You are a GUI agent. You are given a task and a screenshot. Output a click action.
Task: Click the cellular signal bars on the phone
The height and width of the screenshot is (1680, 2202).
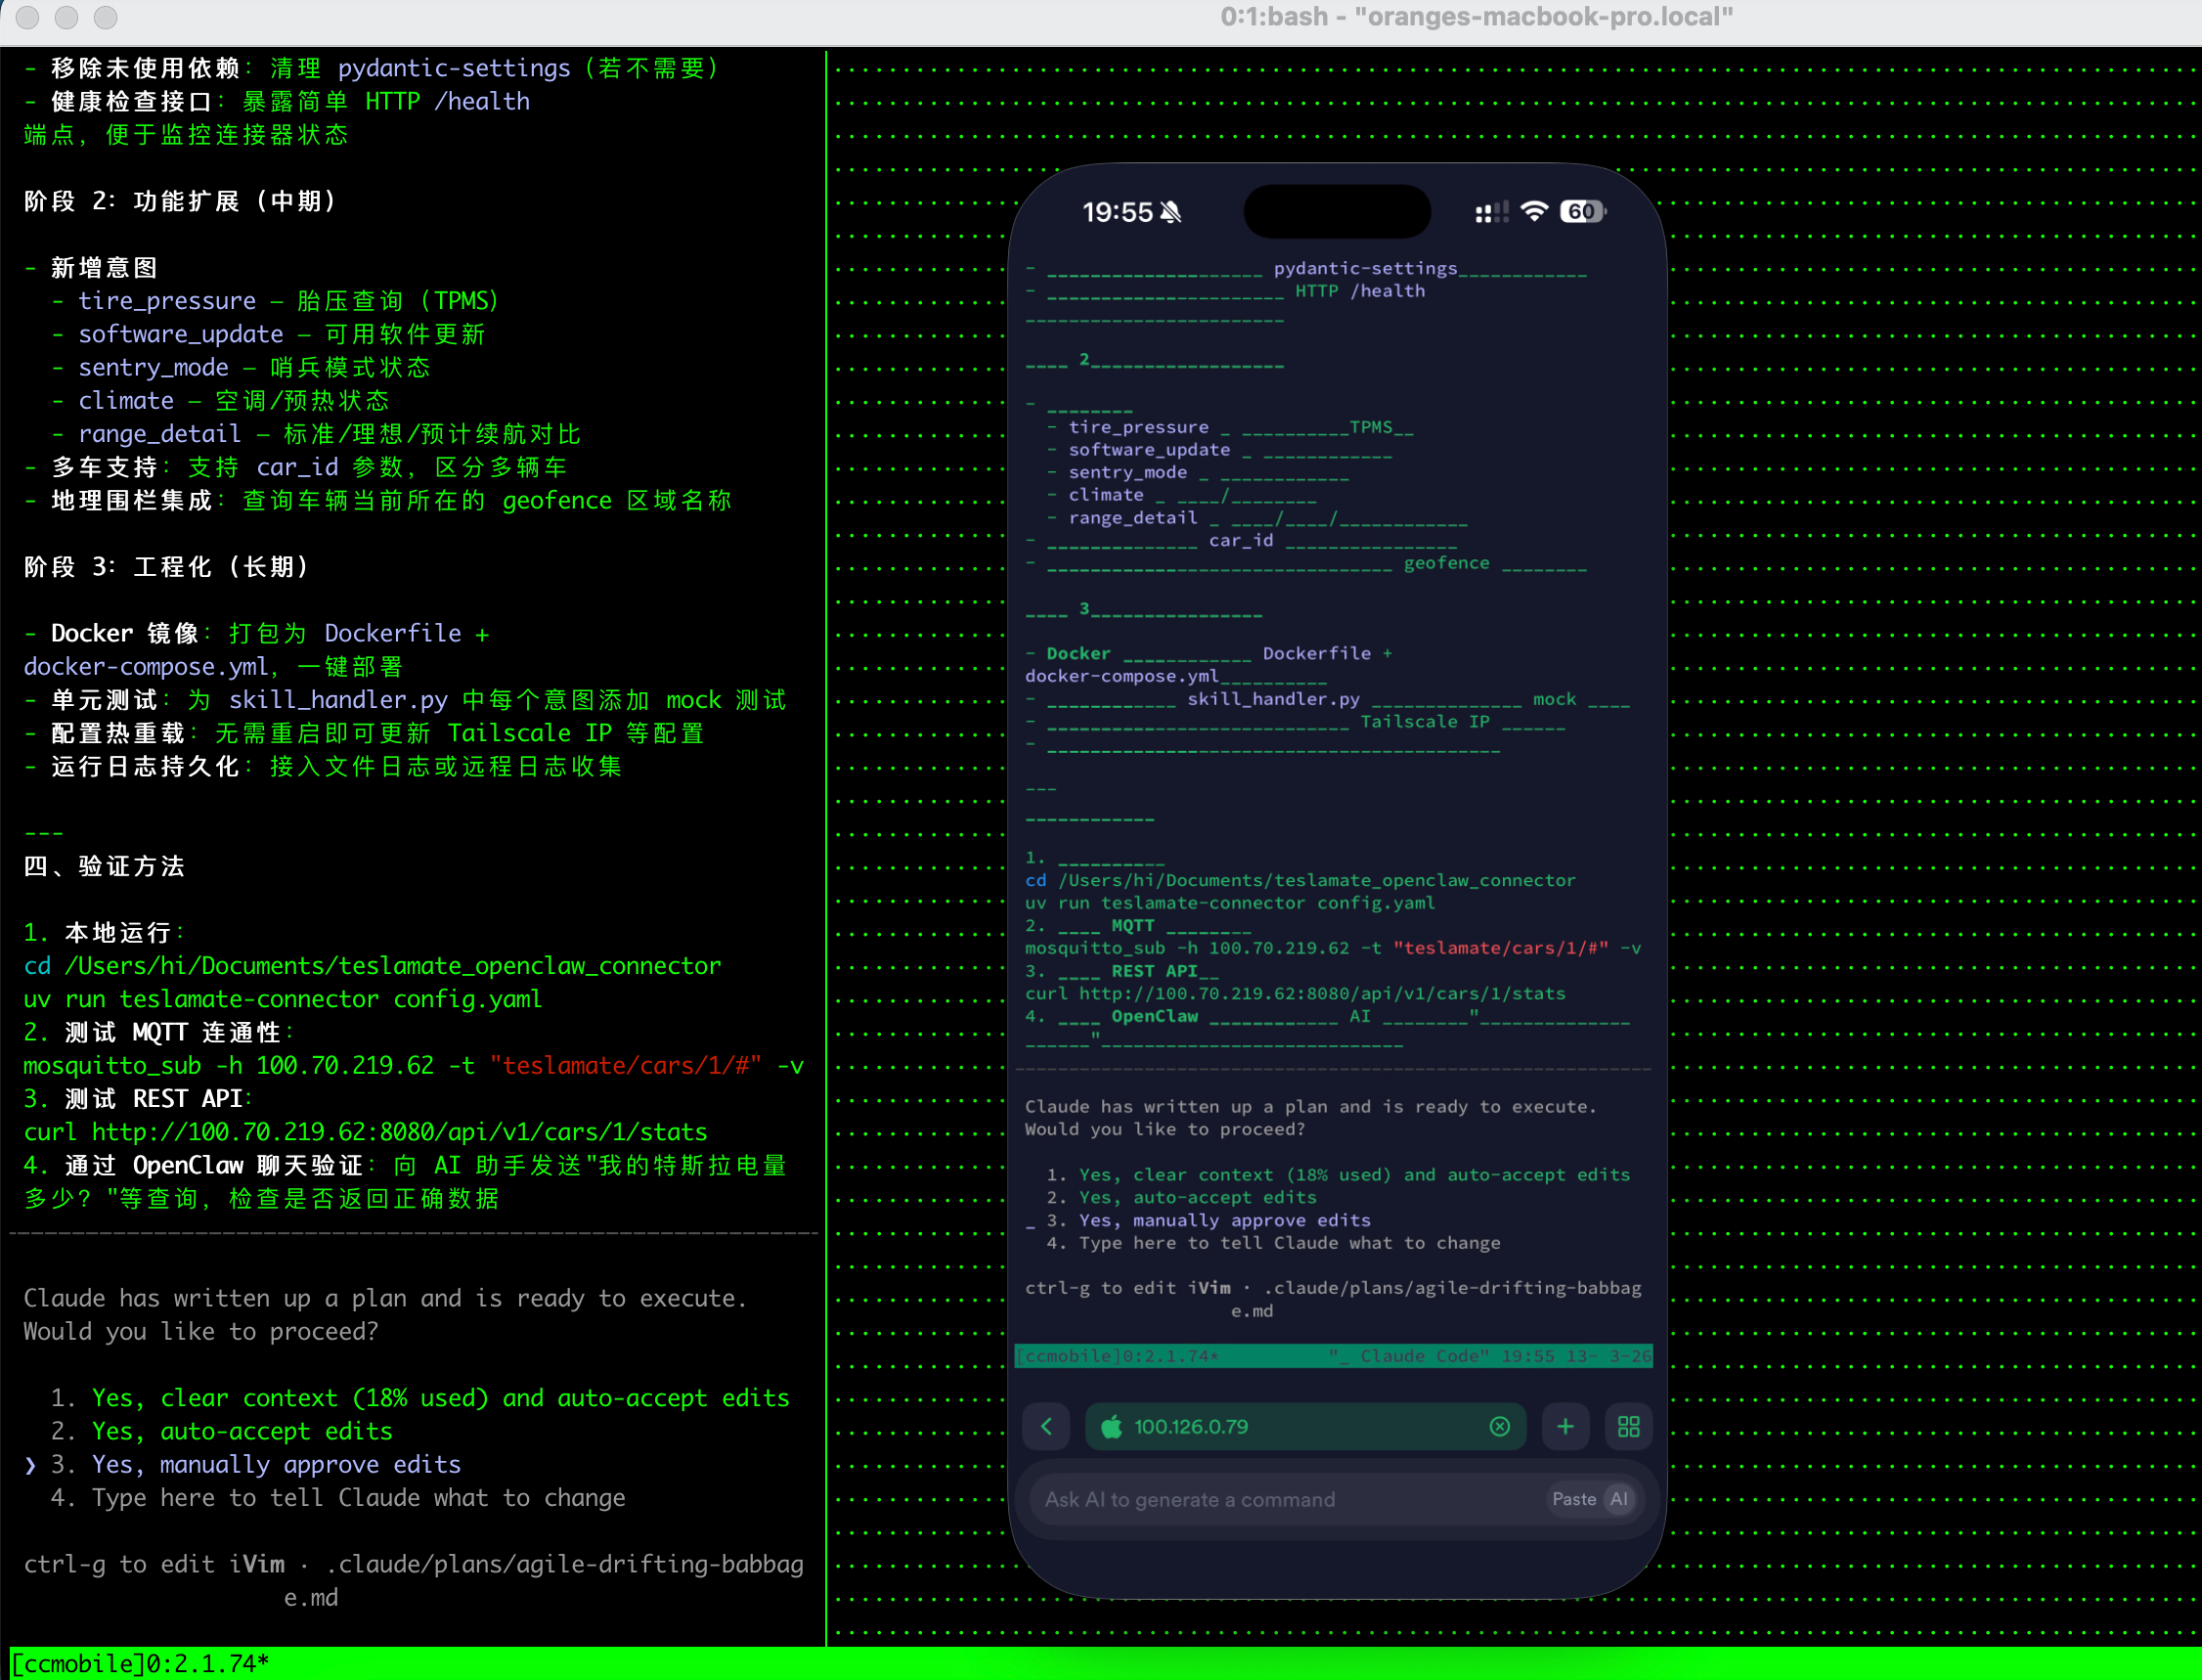[x=1491, y=212]
